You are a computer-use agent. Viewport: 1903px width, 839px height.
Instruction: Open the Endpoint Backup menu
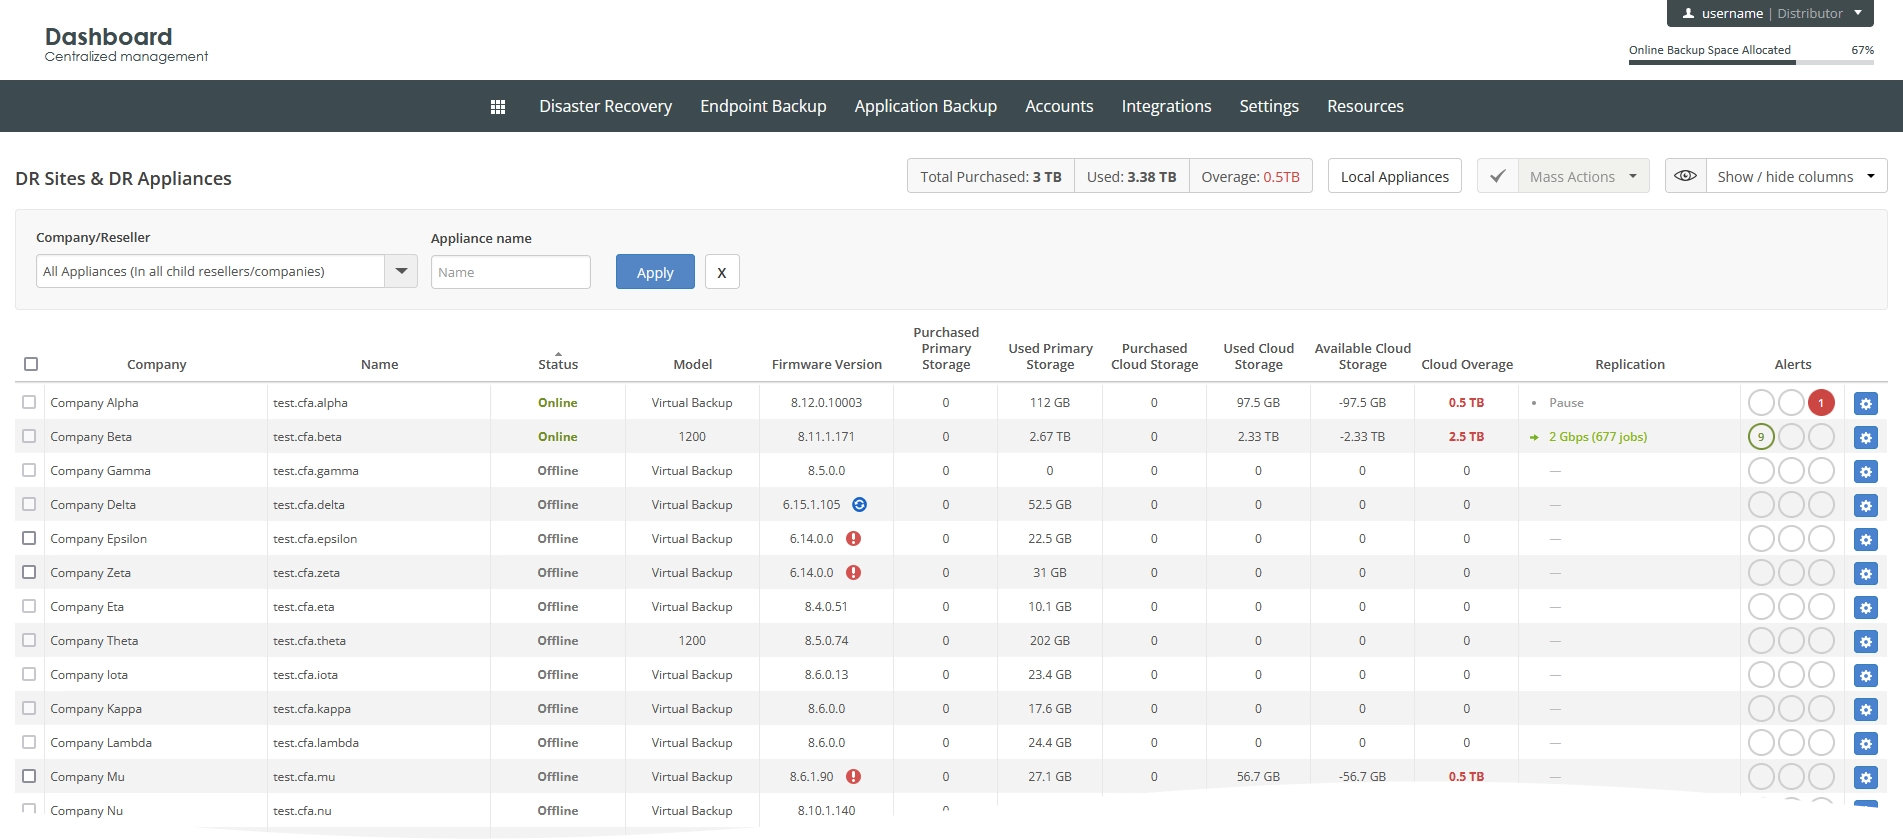tap(763, 106)
